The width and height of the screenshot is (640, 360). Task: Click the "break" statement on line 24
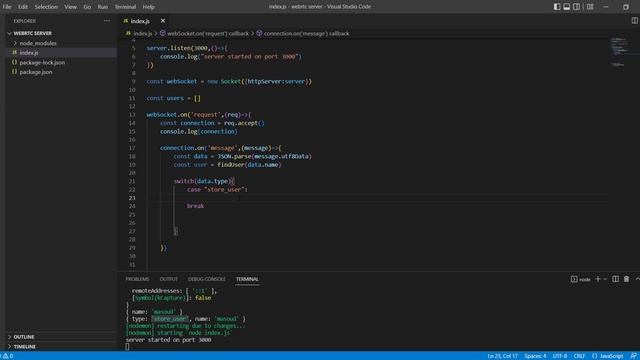[x=195, y=206]
